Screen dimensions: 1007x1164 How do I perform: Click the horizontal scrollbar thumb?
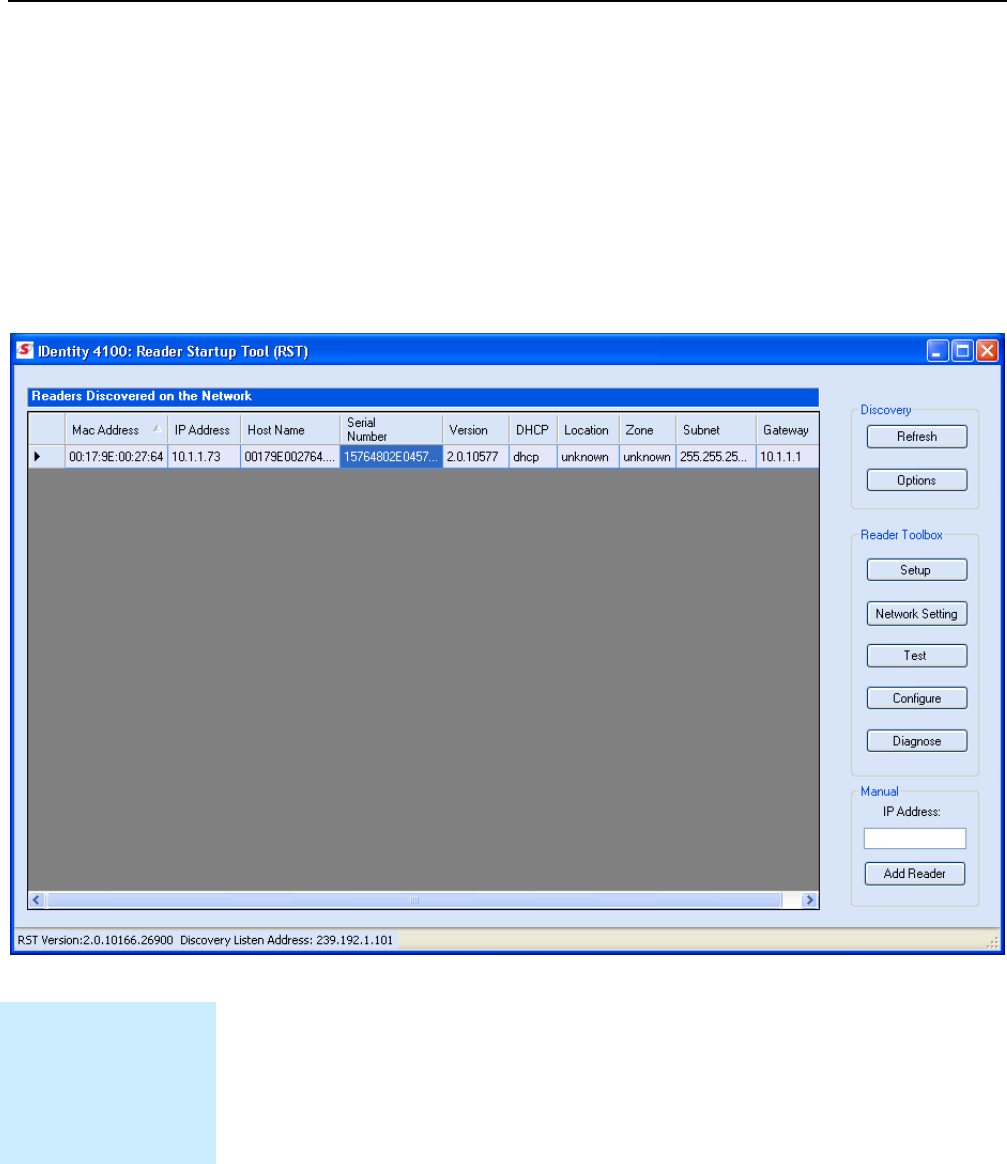[414, 900]
